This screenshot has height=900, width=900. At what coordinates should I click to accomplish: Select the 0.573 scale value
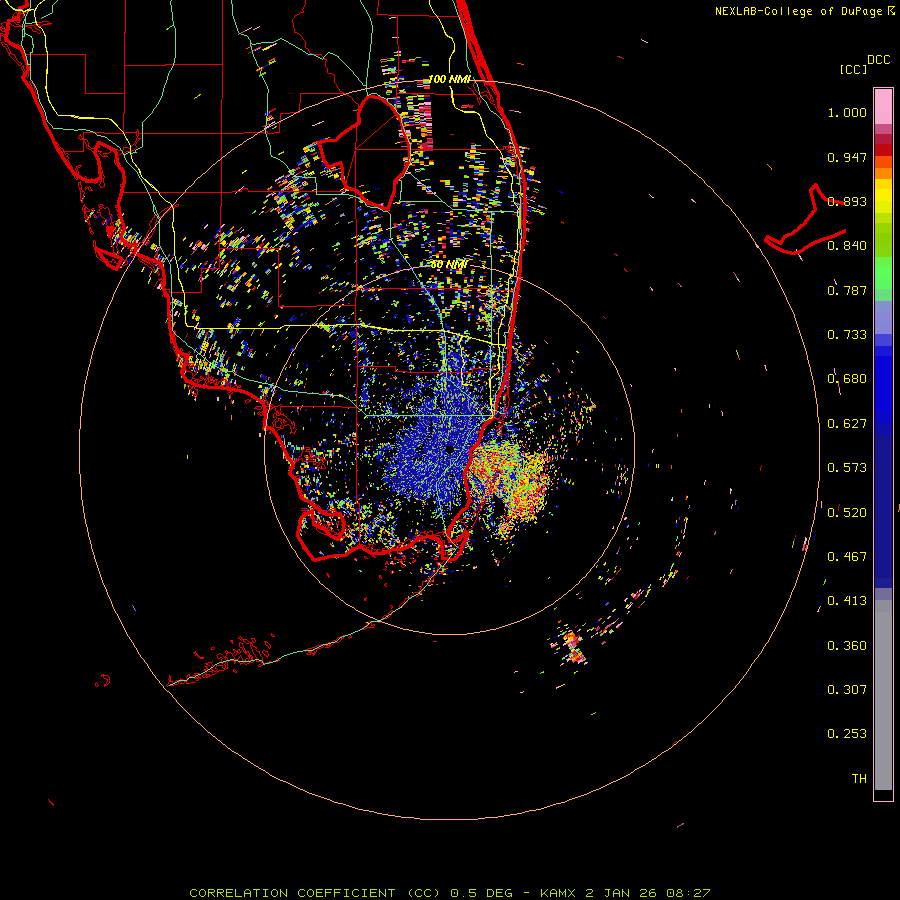click(847, 468)
